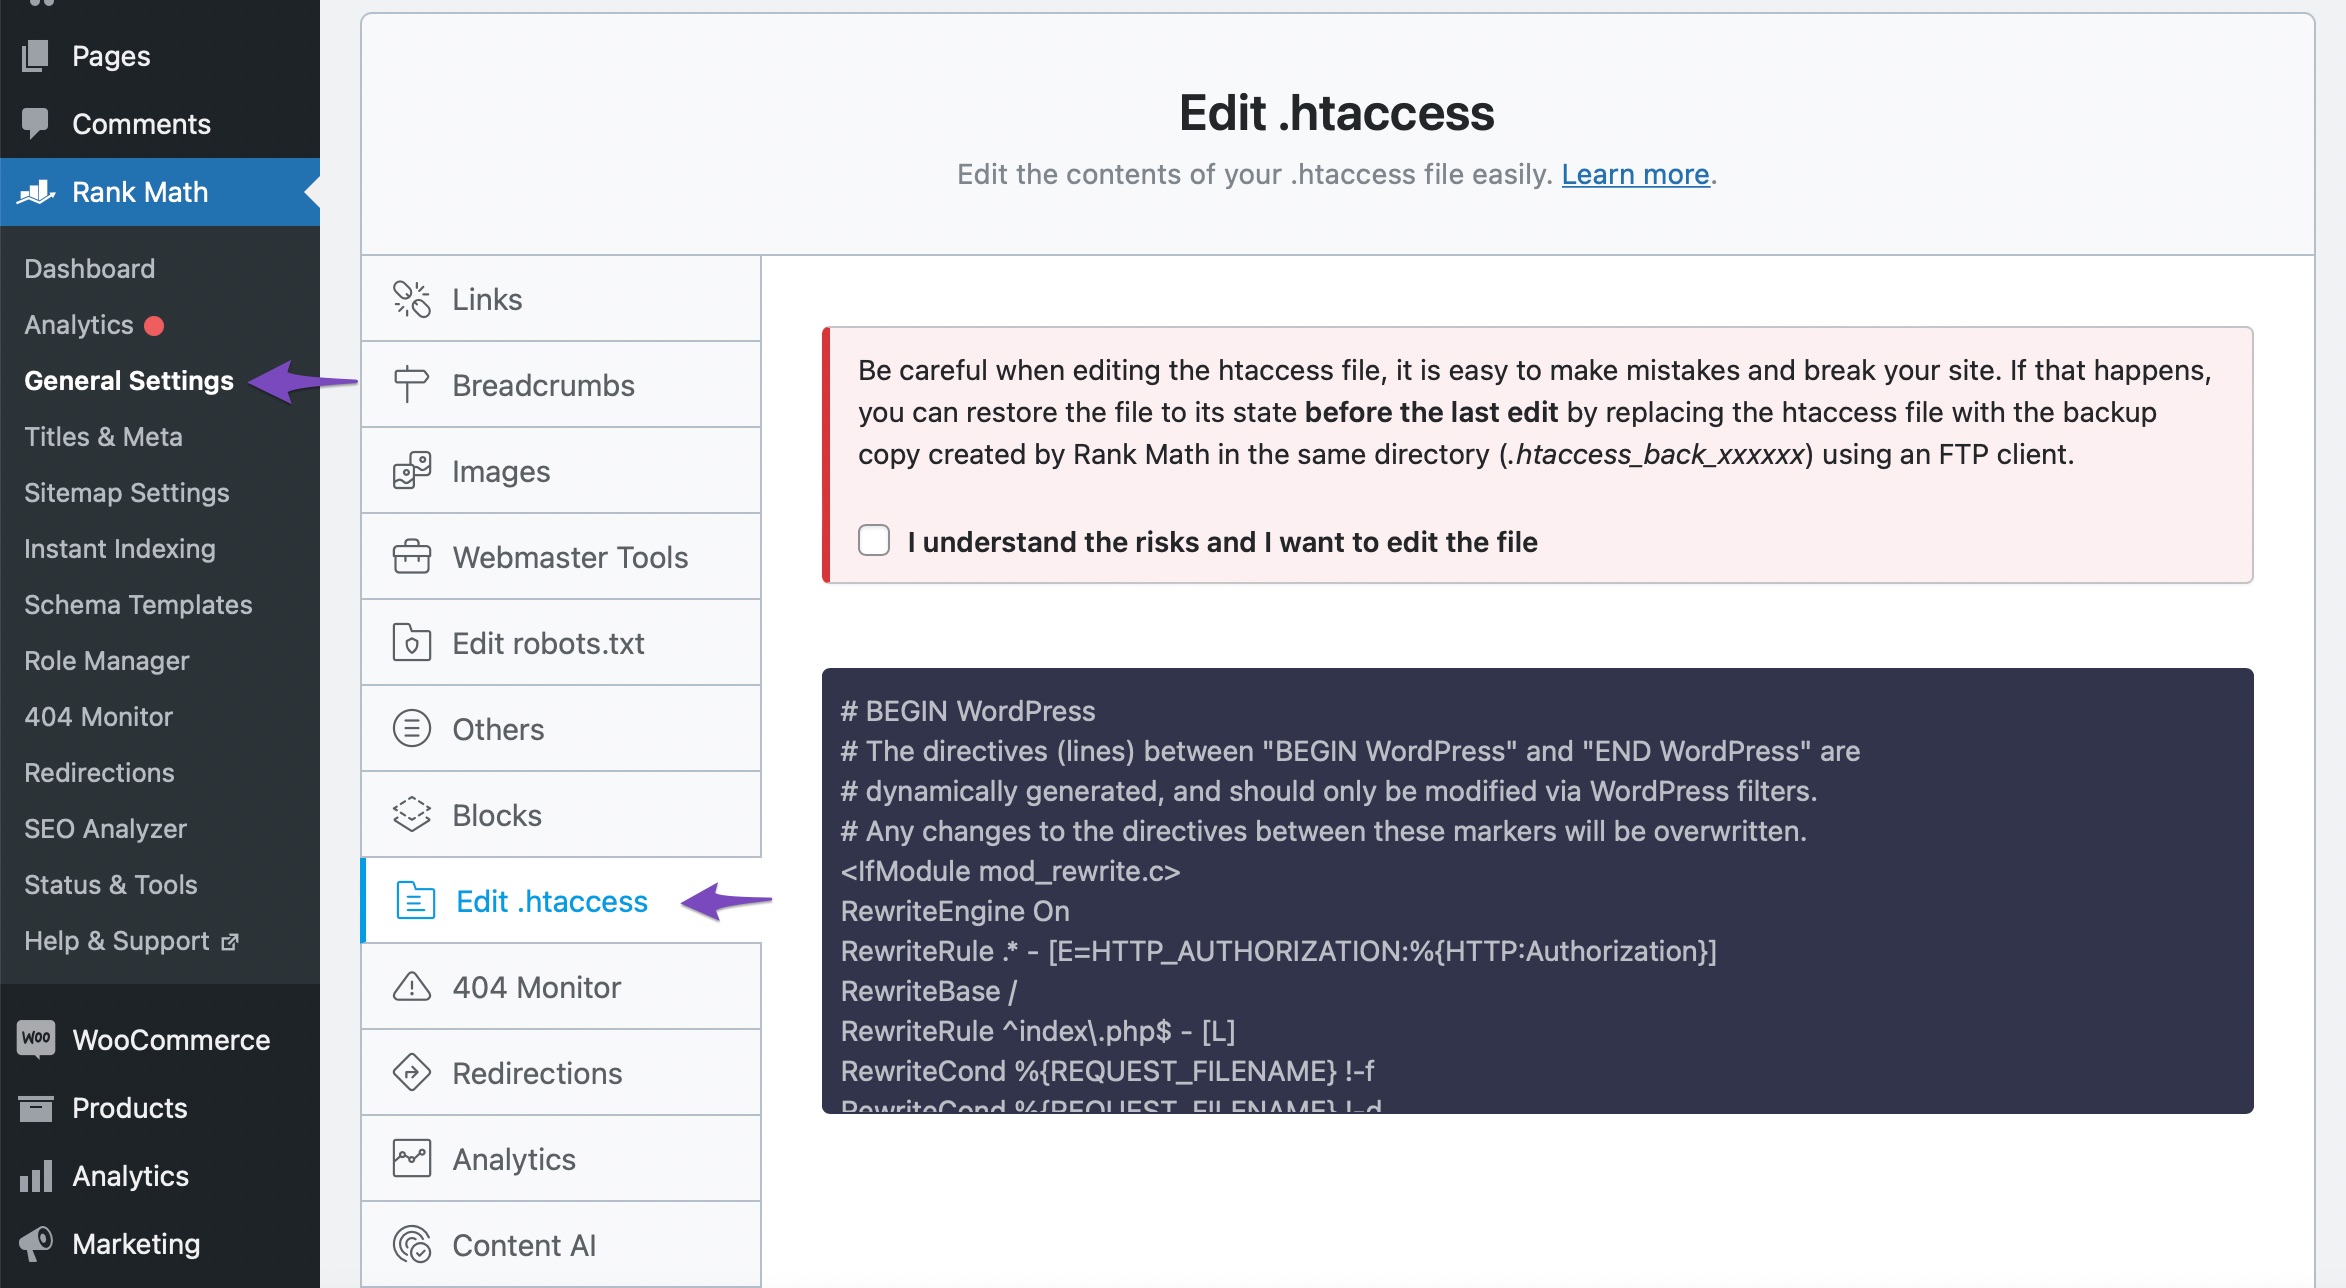
Task: Open the Edit robots.txt tab
Action: 561,643
